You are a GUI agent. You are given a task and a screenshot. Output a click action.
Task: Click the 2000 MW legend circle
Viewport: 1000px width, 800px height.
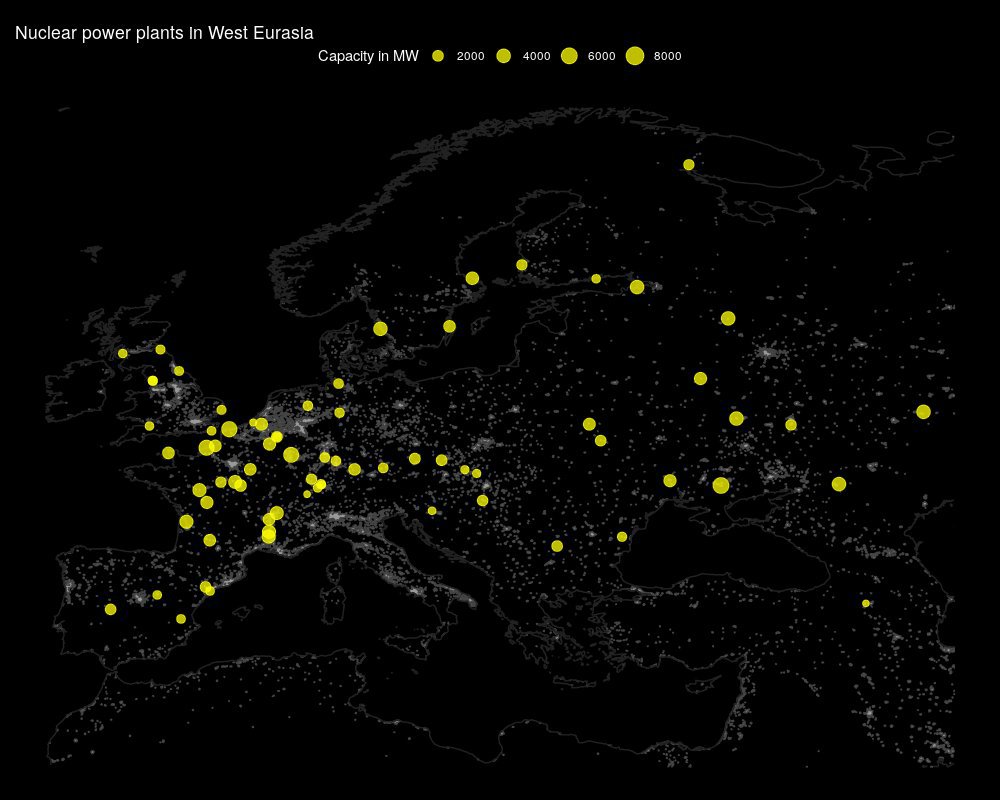[438, 57]
